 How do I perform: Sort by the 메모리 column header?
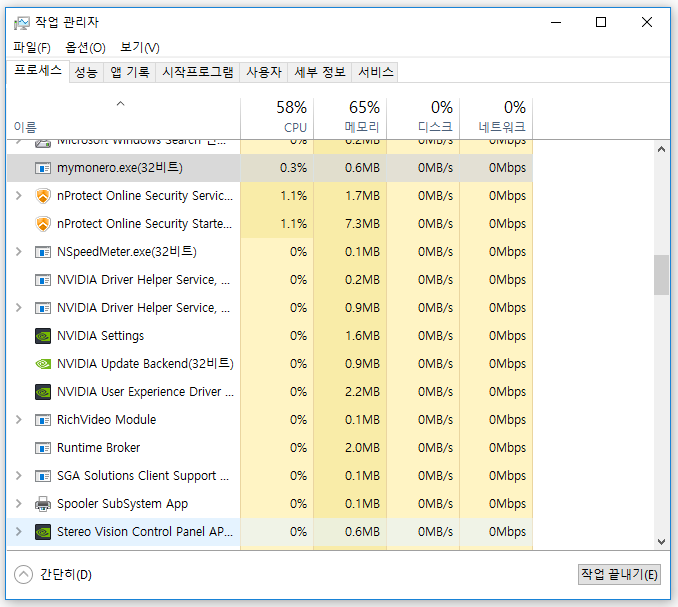click(350, 117)
